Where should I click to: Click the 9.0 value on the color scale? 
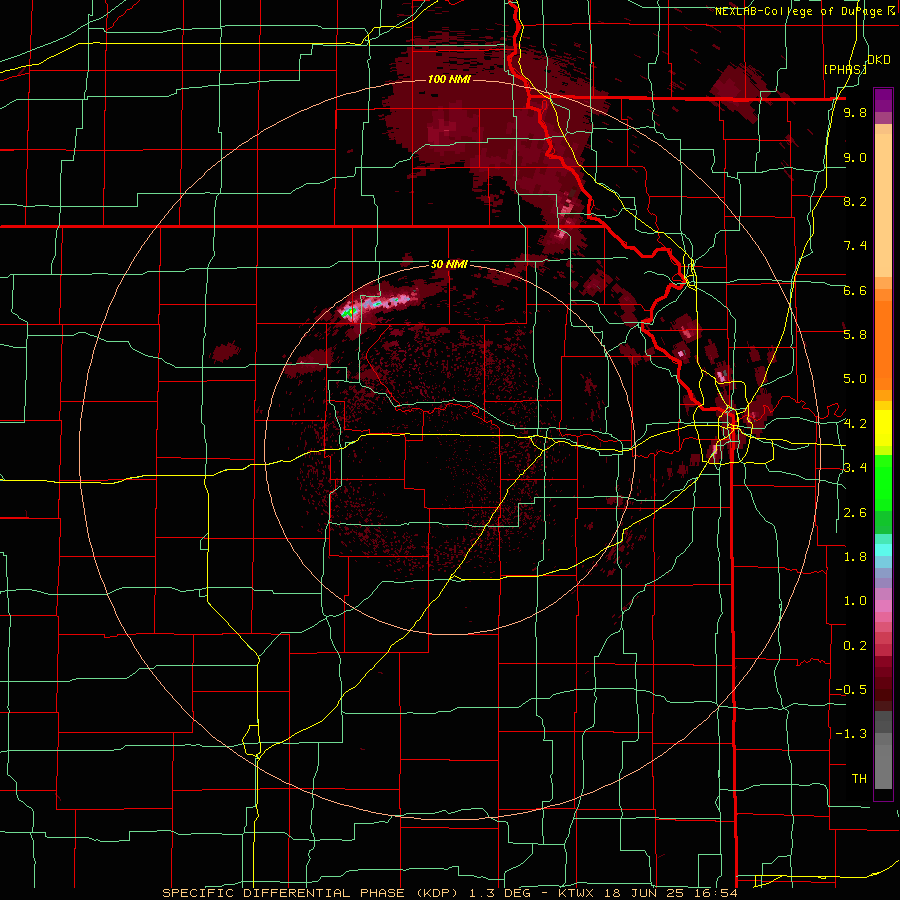coord(855,157)
